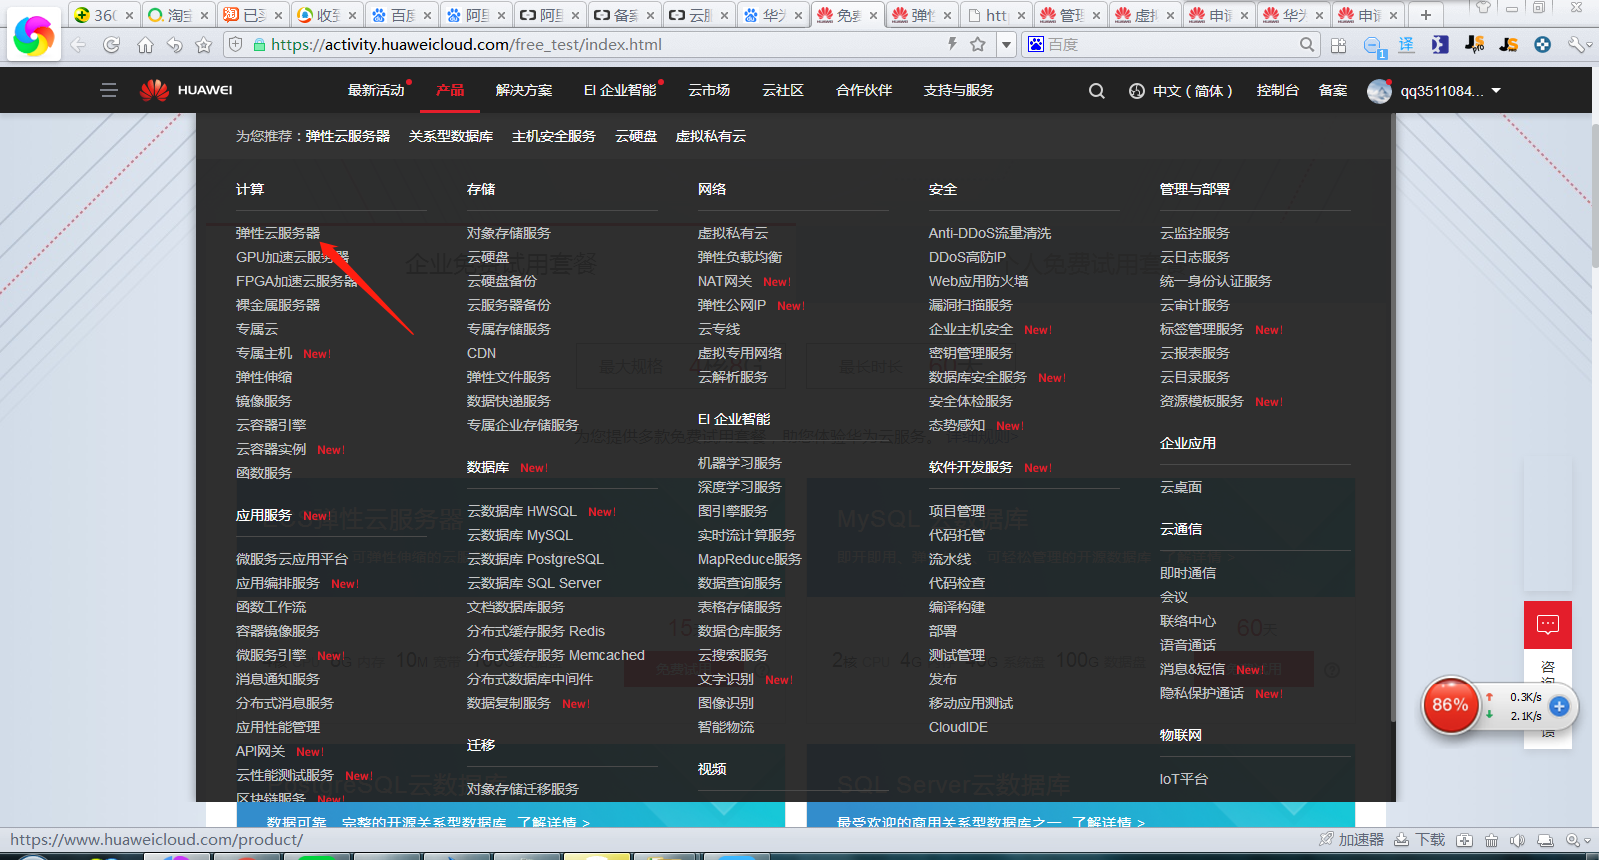
Task: Open 机器学习服务 link
Action: tap(740, 463)
